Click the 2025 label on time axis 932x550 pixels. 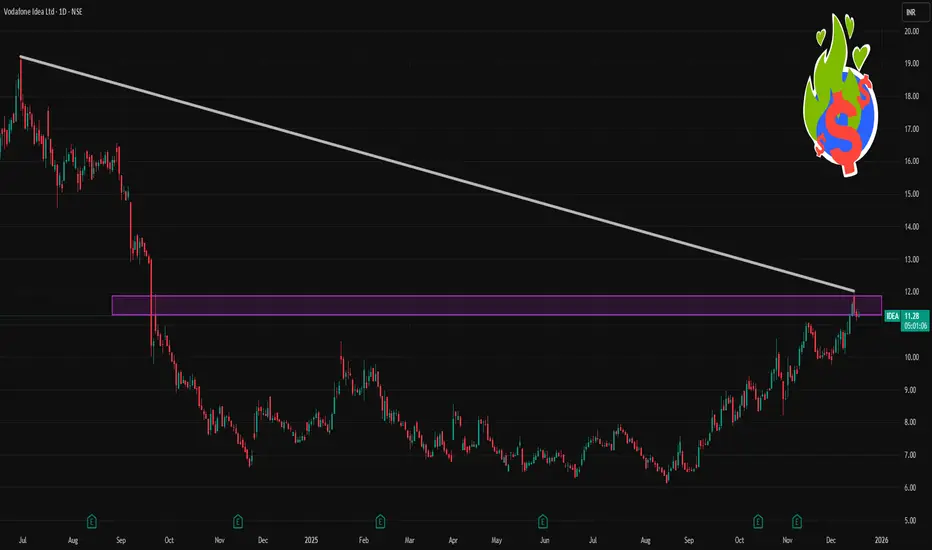[x=311, y=540]
